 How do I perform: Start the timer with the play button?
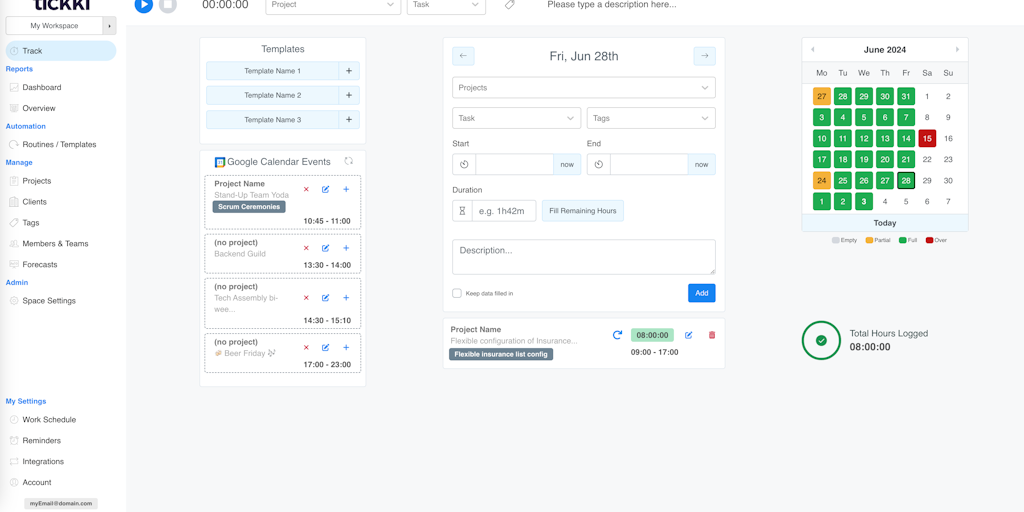144,5
